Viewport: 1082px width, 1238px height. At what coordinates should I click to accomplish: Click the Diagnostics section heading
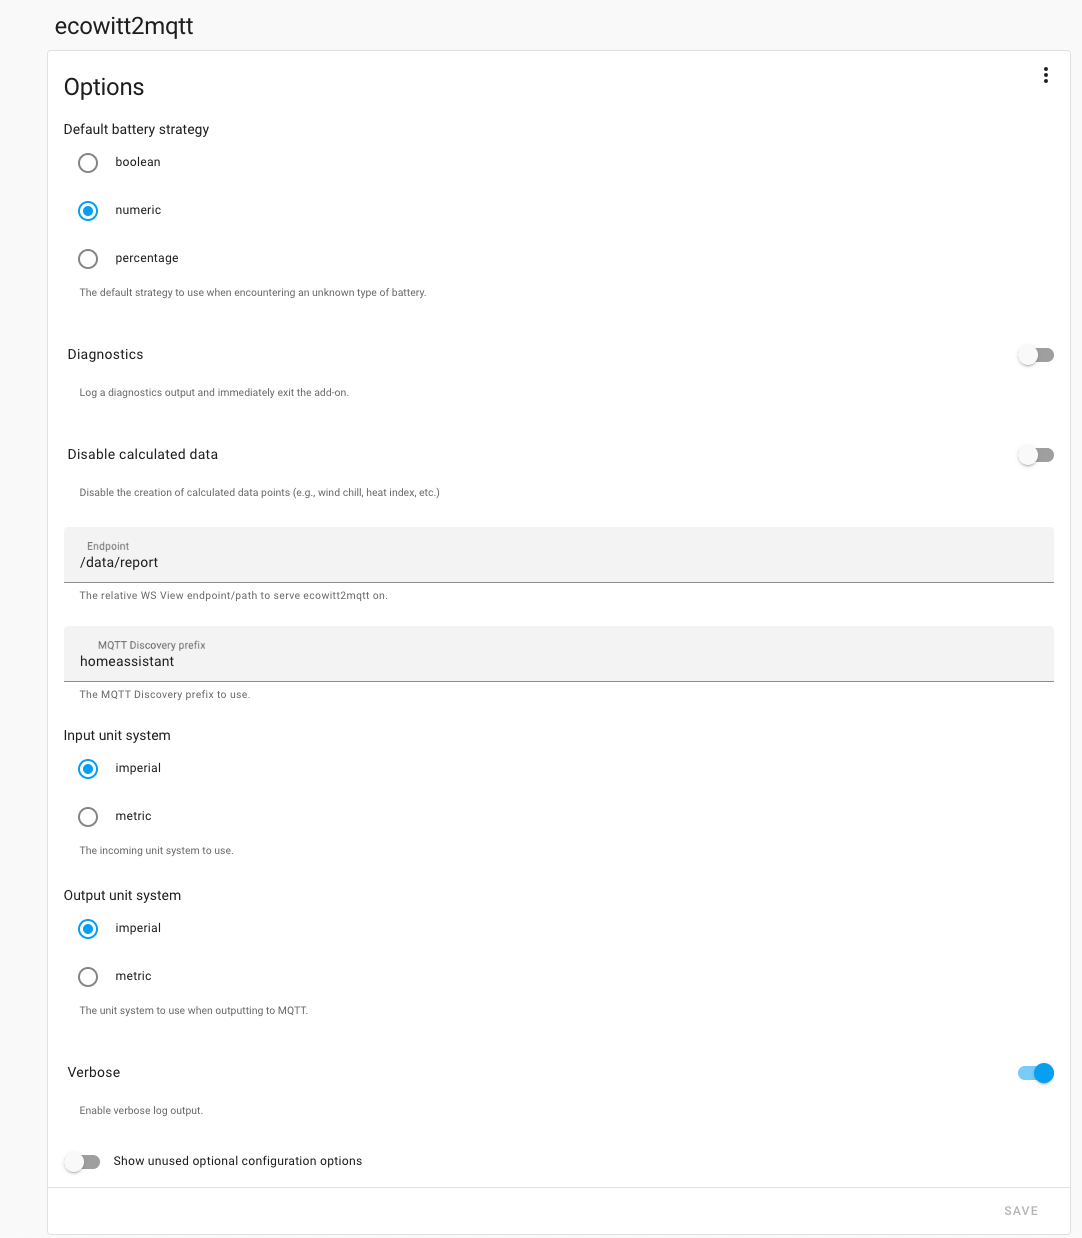tap(105, 354)
